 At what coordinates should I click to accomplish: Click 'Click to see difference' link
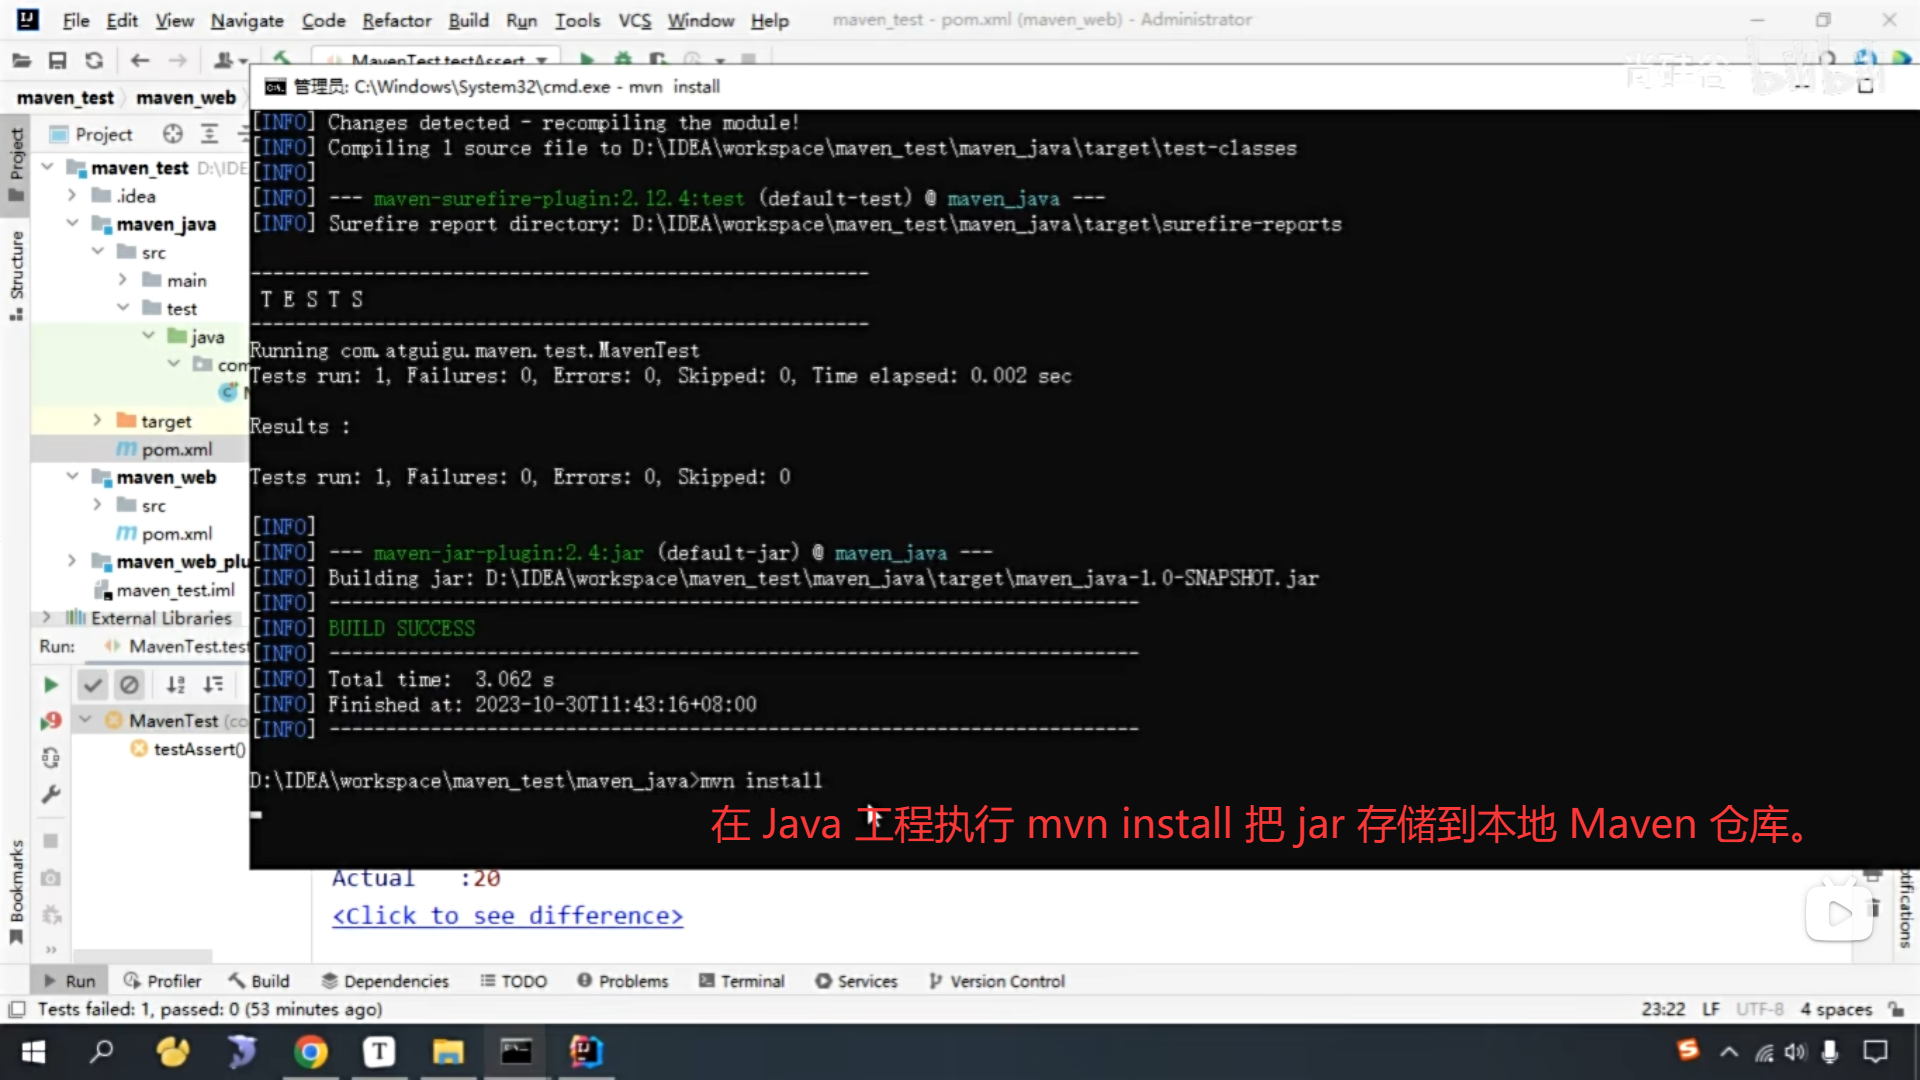point(507,916)
